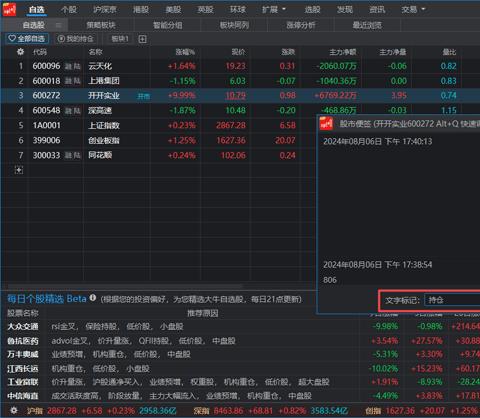Click the logo icon in the 股市便签 popup title
The height and width of the screenshot is (418, 480).
tap(326, 124)
